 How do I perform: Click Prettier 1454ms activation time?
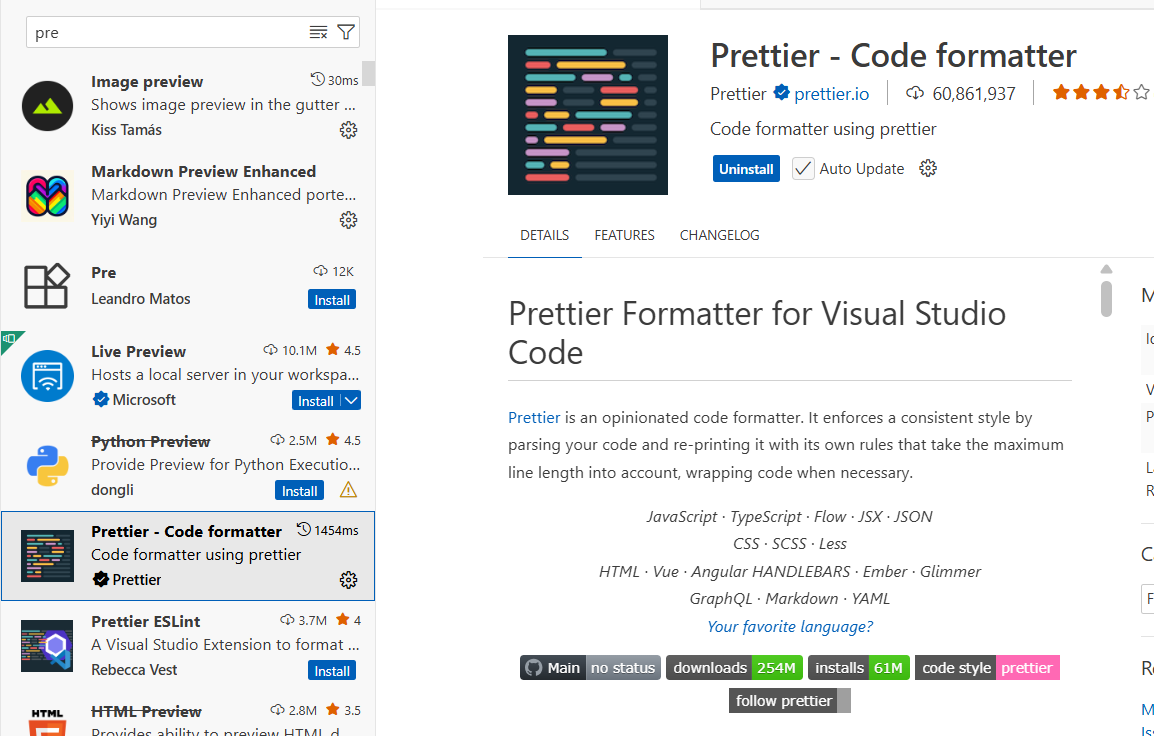click(328, 530)
